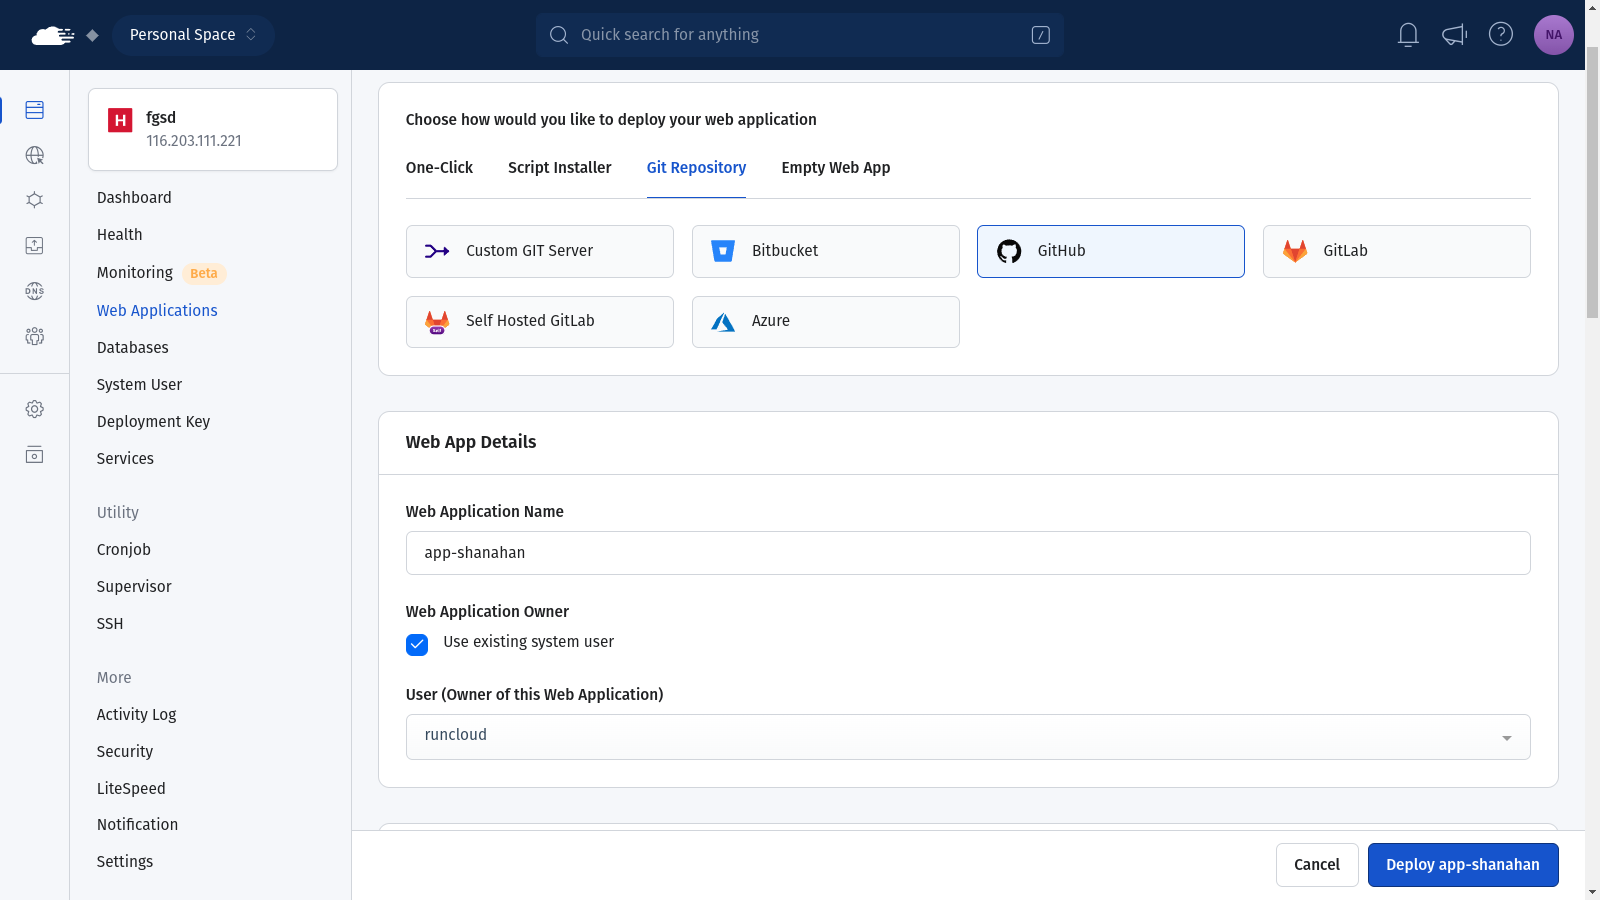The image size is (1600, 900).
Task: Switch to the Empty Web App tab
Action: point(835,168)
